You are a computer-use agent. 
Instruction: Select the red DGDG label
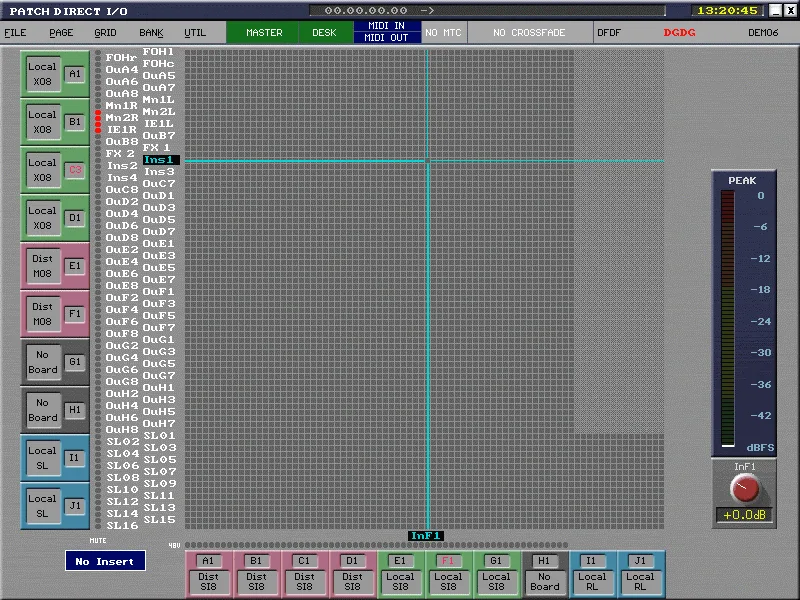[x=679, y=33]
